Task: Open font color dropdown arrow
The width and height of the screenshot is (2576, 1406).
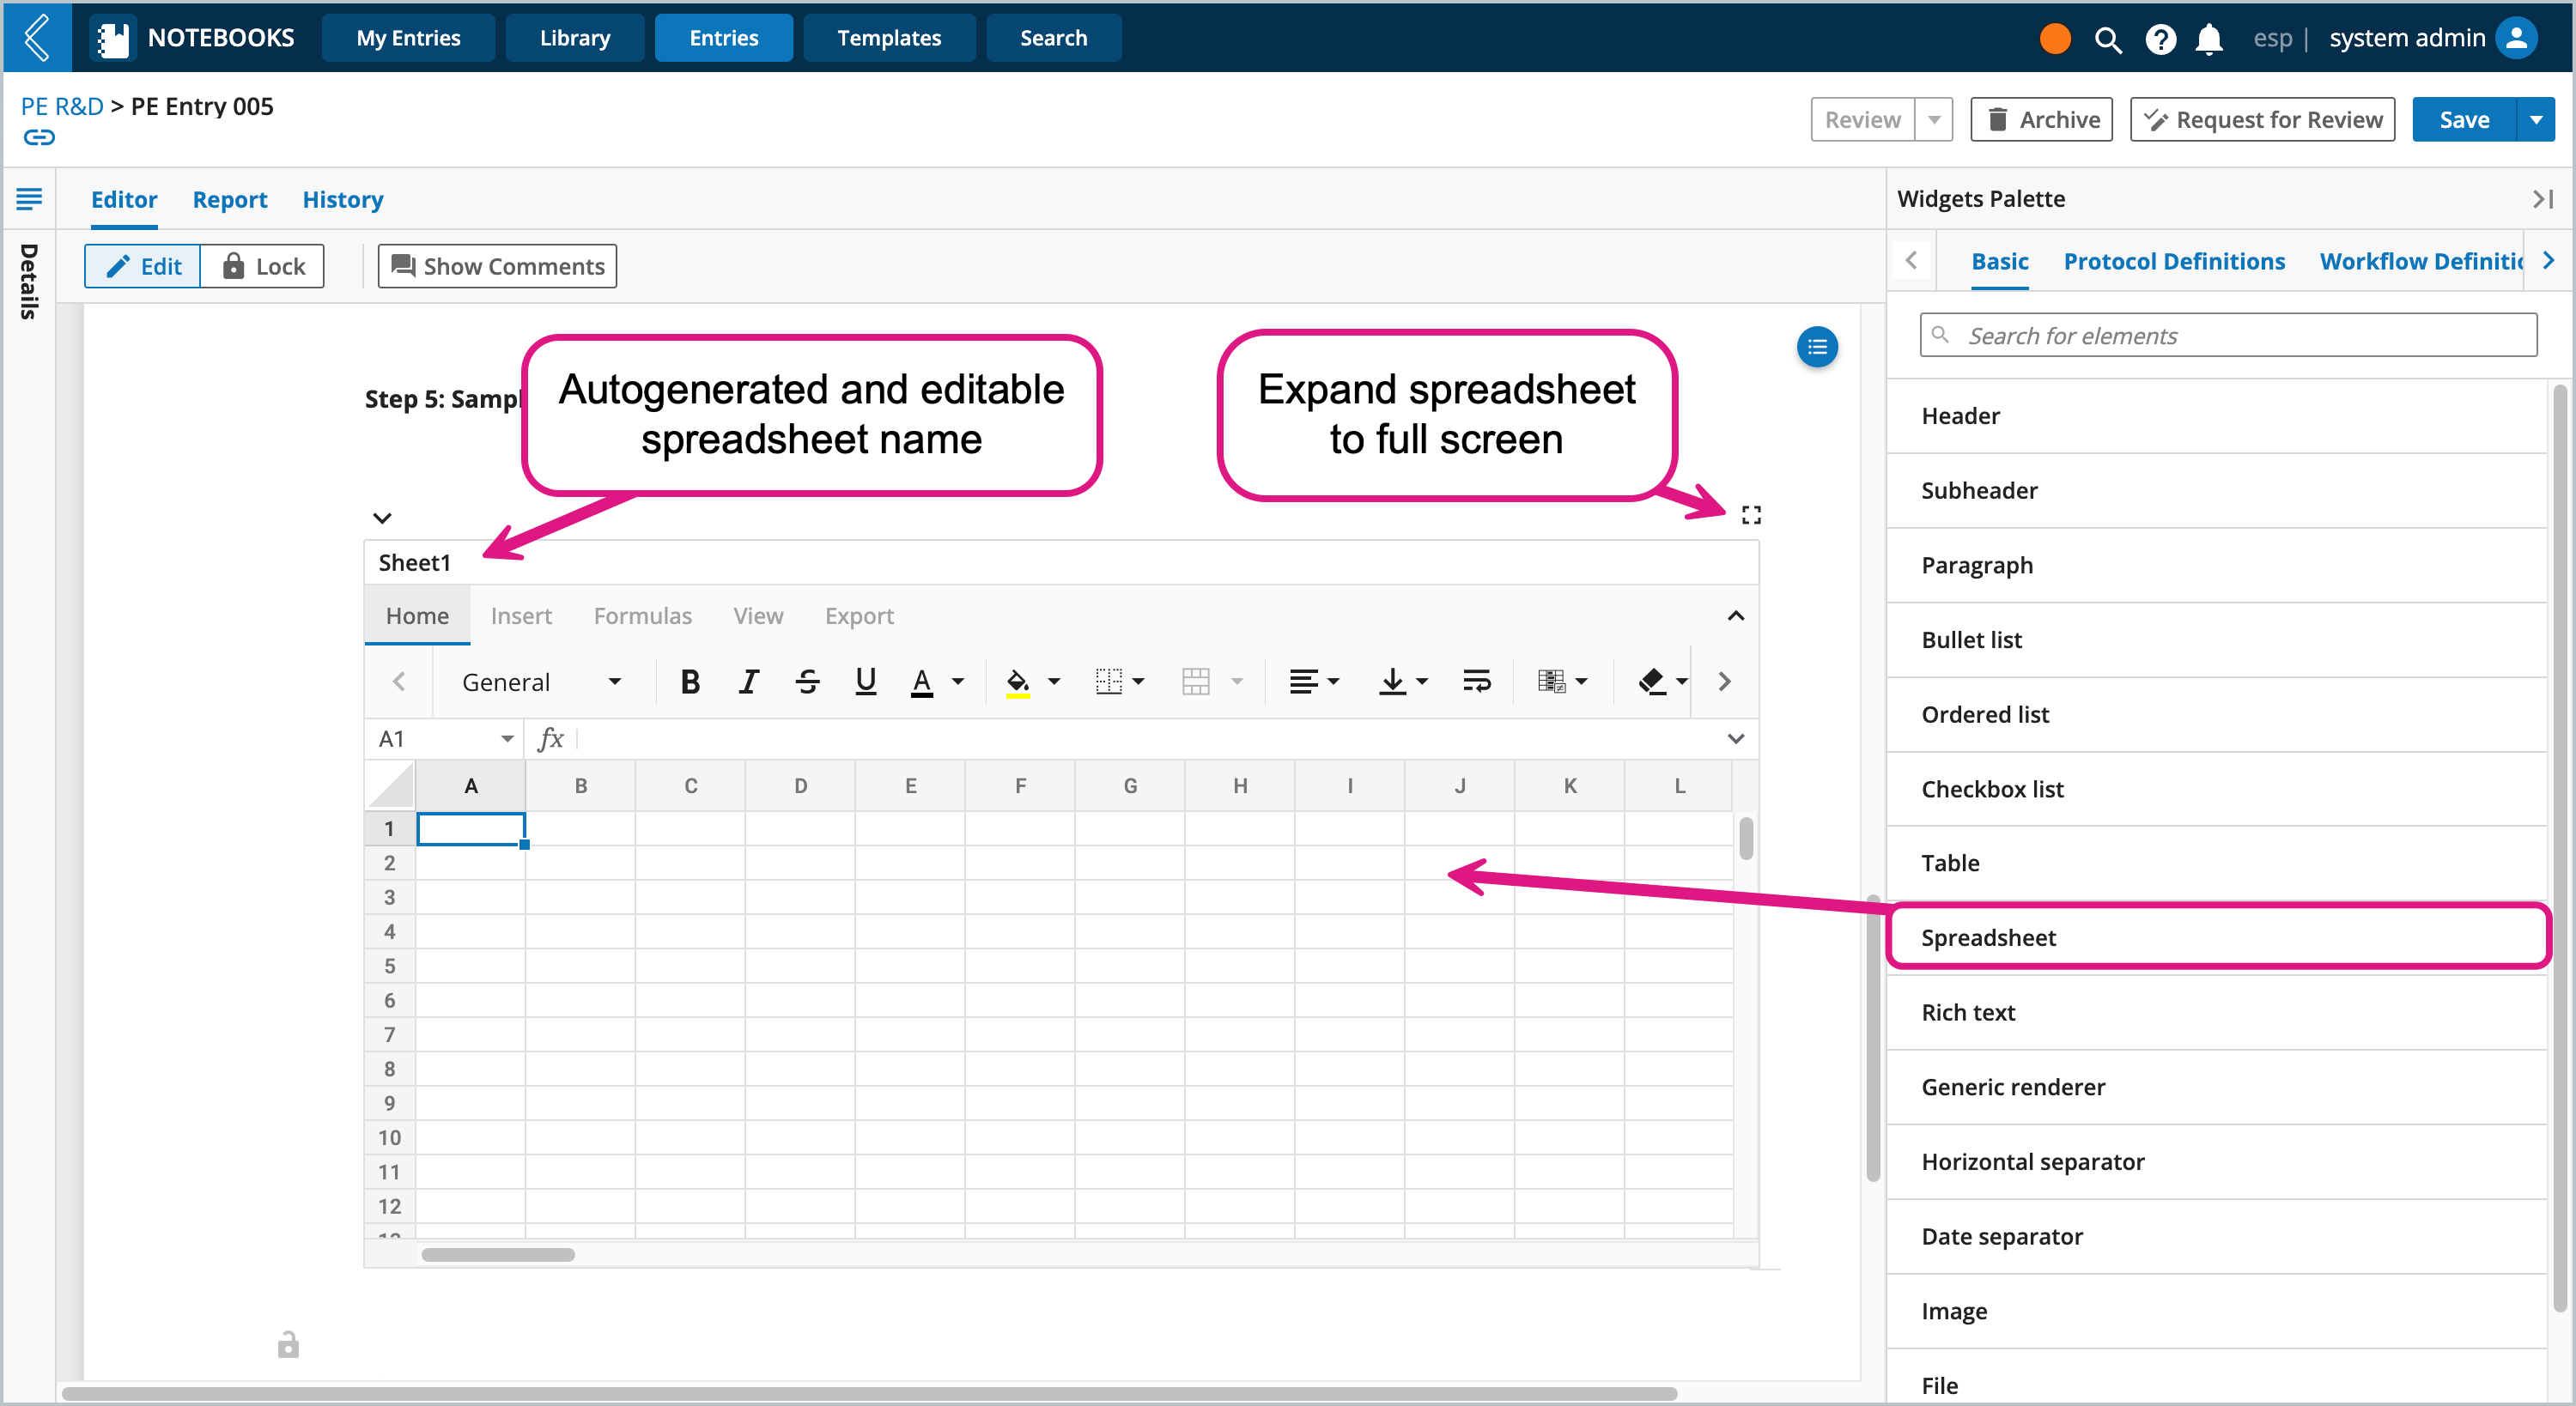Action: pyautogui.click(x=957, y=682)
